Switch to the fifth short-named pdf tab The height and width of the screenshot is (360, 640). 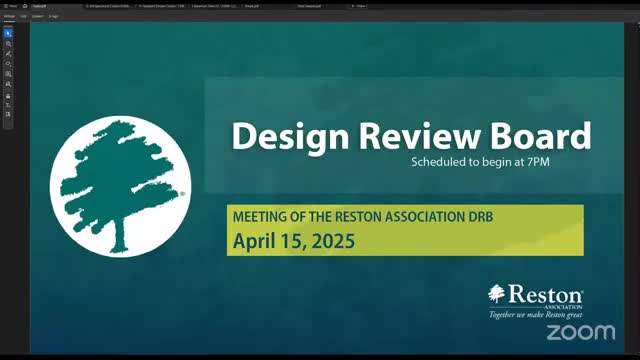click(252, 6)
